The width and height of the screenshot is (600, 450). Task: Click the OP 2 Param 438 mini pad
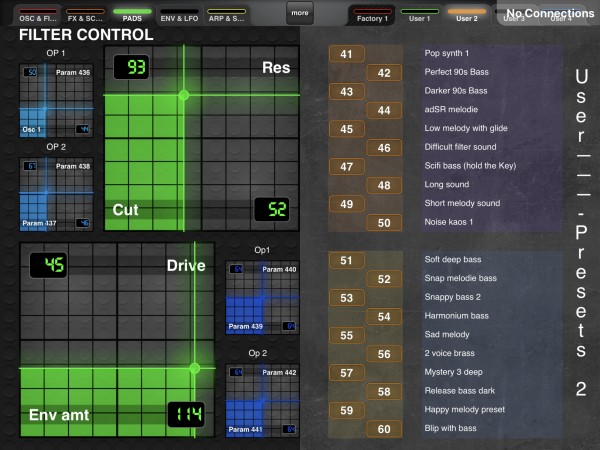[x=56, y=194]
